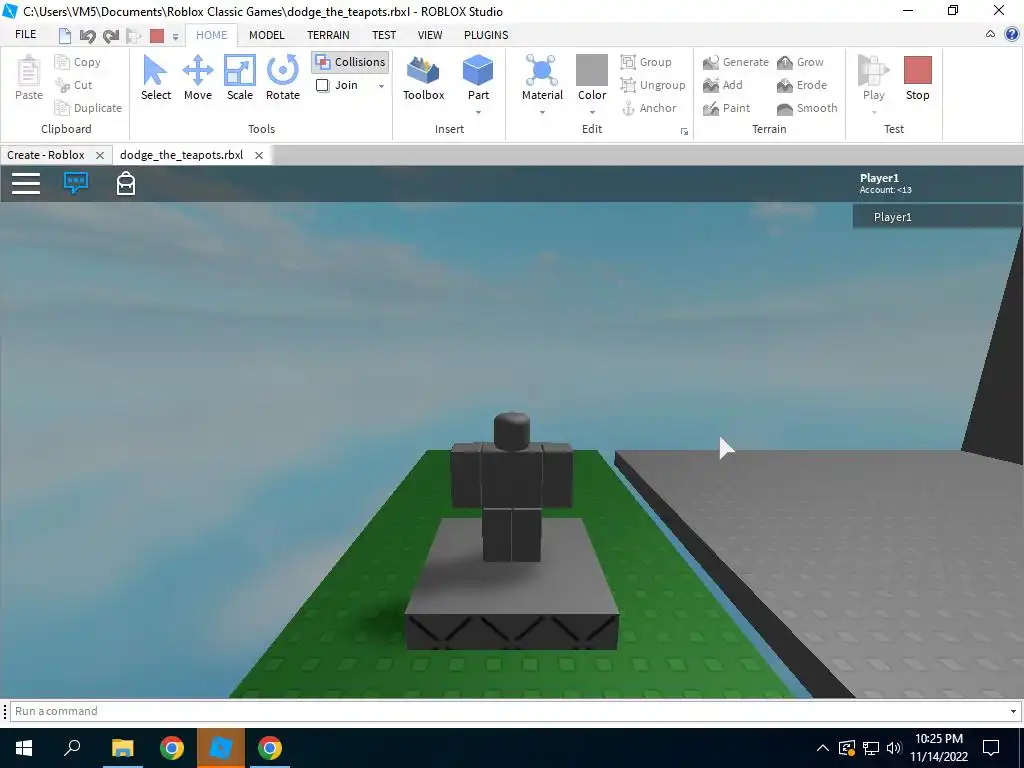Toggle the Collisions option
The height and width of the screenshot is (768, 1024).
(x=350, y=62)
